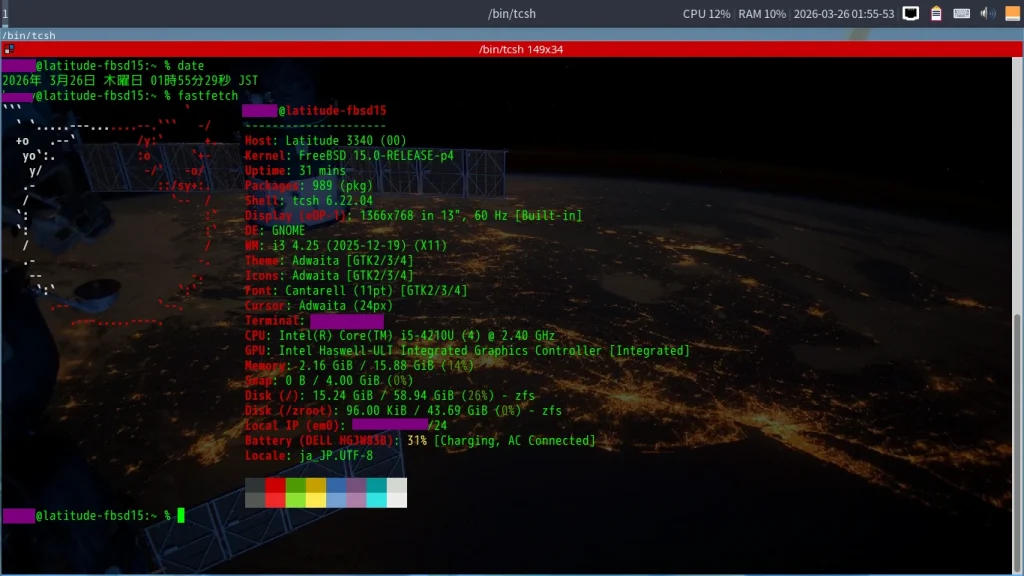
Task: Click the CPU 12% status indicator
Action: [x=706, y=14]
